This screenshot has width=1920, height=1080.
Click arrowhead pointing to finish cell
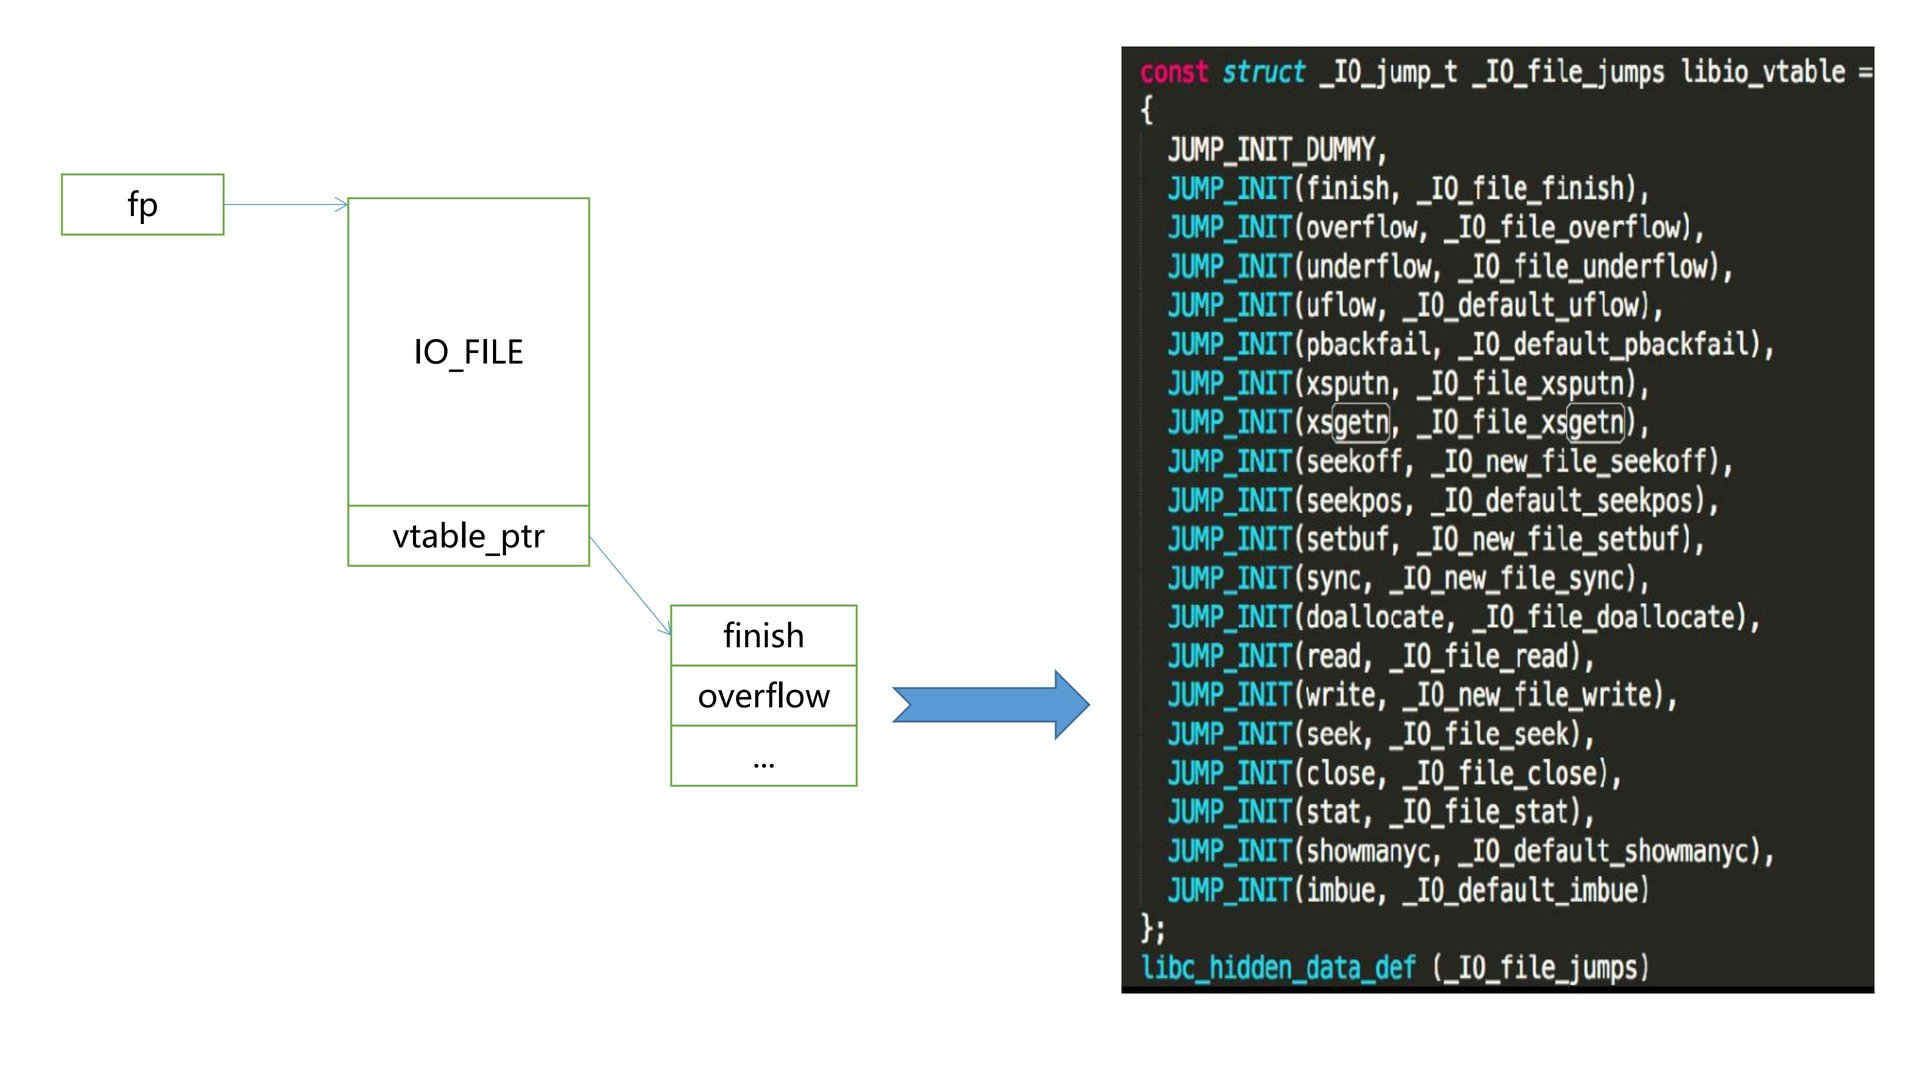pyautogui.click(x=664, y=627)
